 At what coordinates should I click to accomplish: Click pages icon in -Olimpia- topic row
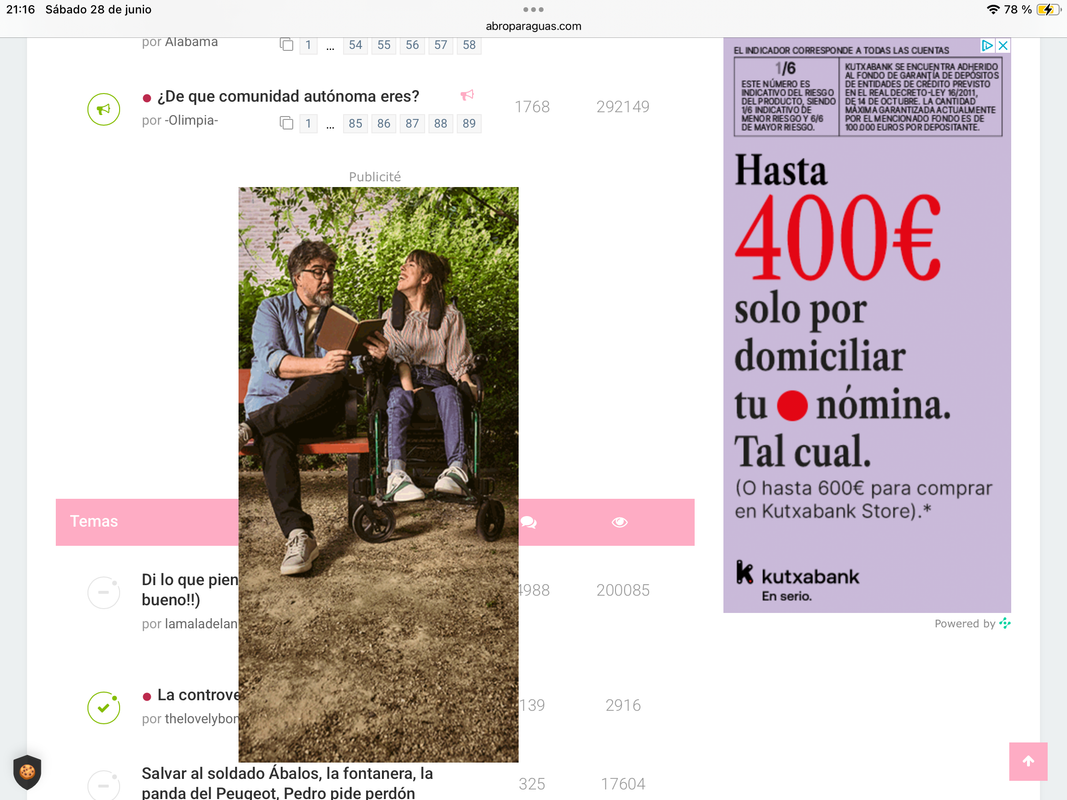click(x=286, y=123)
